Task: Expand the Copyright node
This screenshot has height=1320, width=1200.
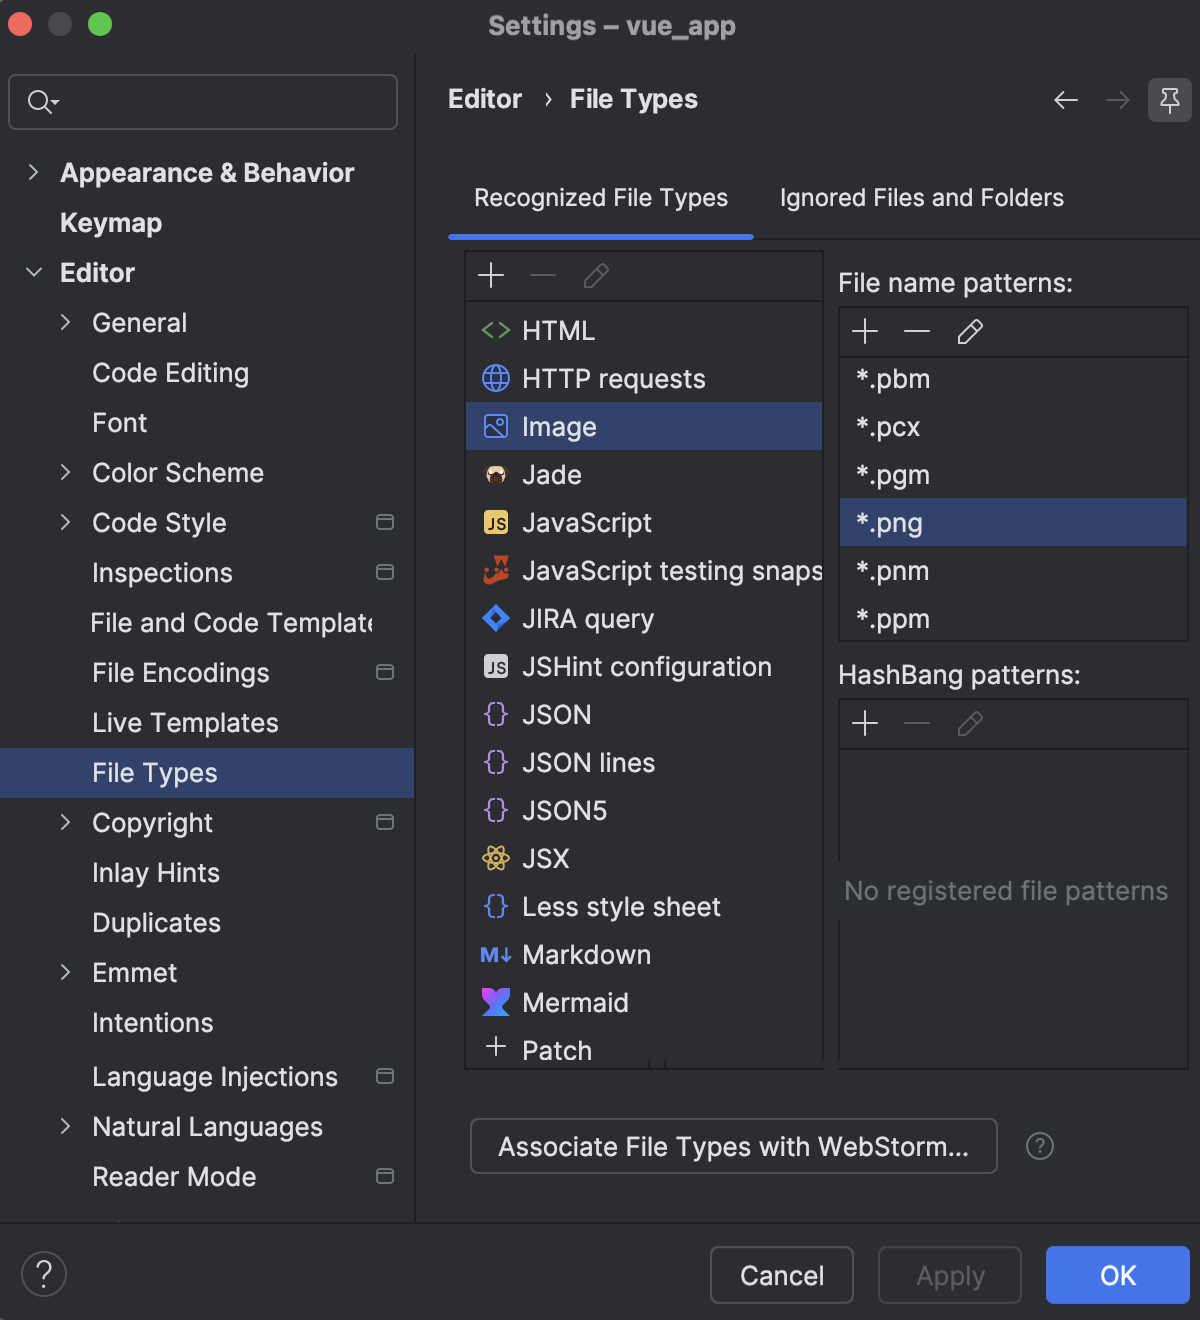Action: [66, 822]
